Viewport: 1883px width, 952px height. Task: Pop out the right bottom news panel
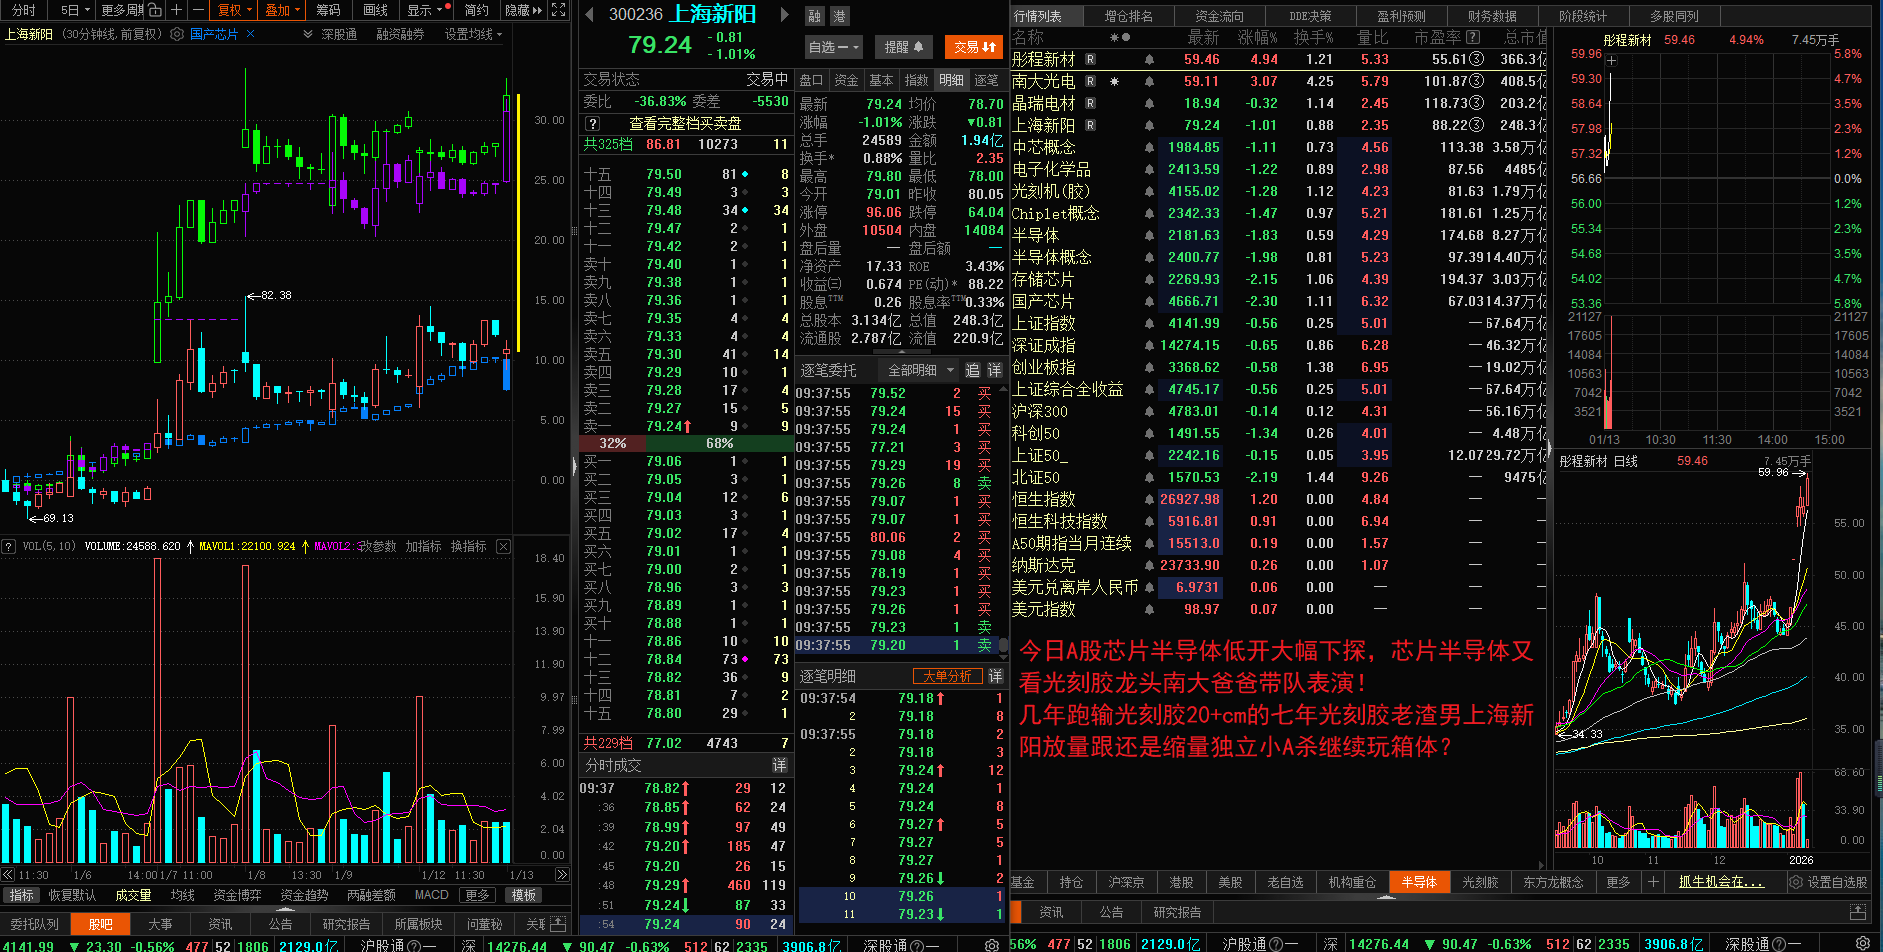(x=1858, y=912)
